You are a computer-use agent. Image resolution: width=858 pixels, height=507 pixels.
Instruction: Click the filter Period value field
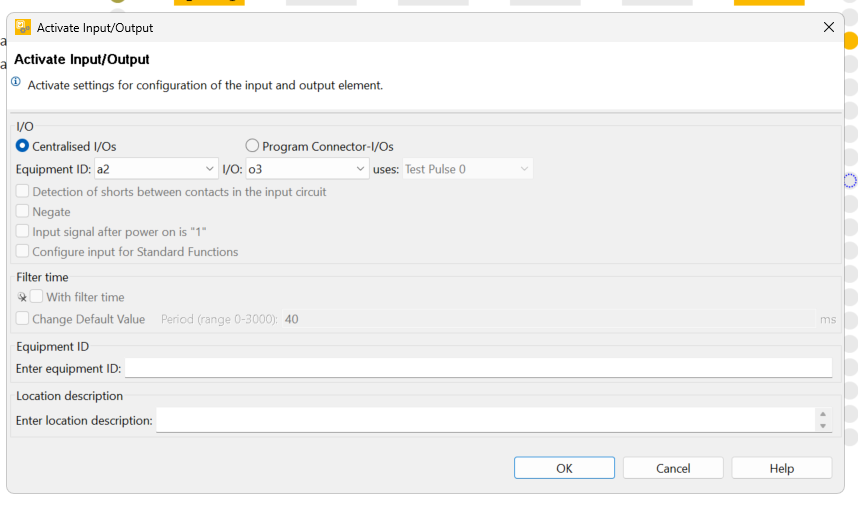(x=549, y=319)
